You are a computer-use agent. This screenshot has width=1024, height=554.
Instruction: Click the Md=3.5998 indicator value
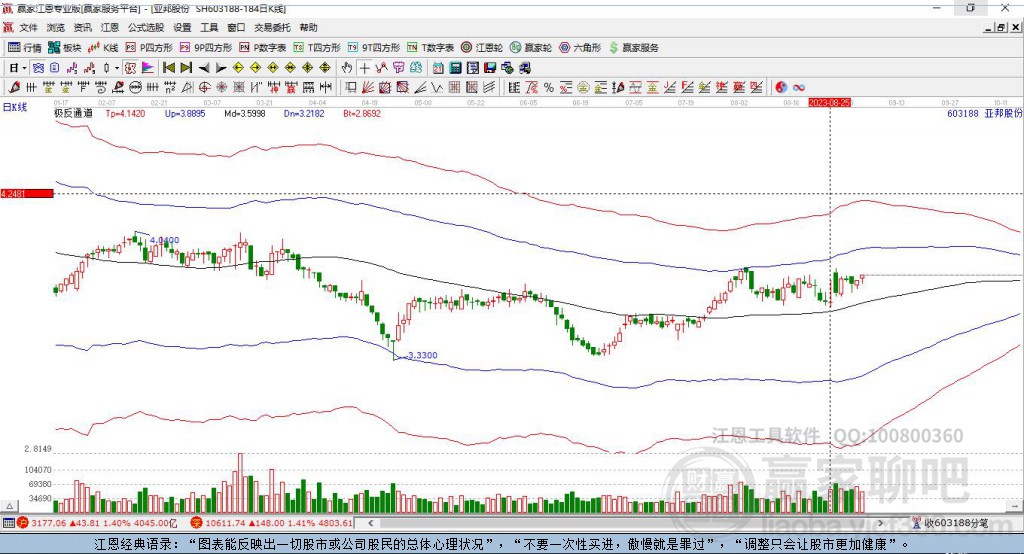tap(245, 114)
